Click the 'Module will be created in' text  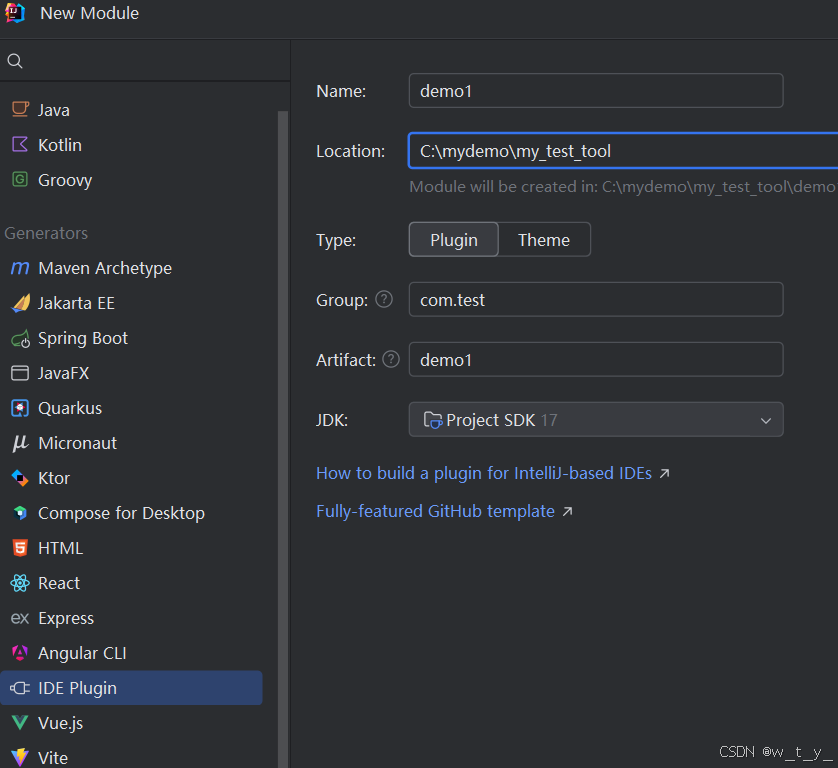[623, 187]
